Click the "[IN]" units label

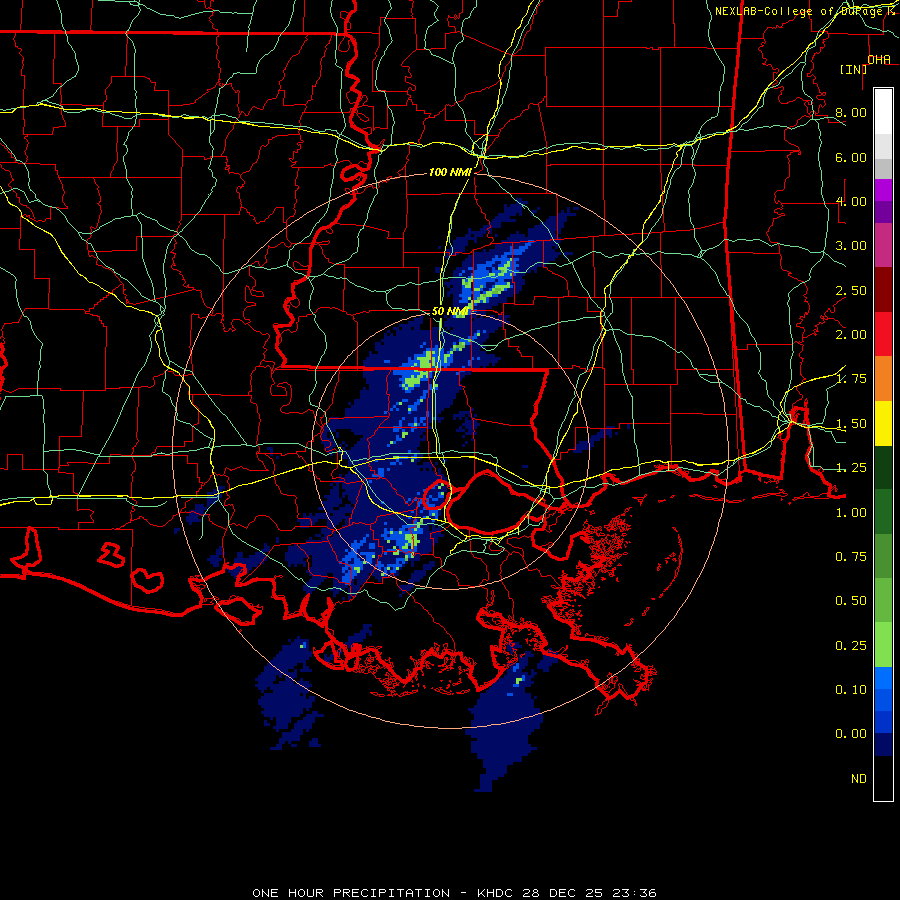pos(854,69)
